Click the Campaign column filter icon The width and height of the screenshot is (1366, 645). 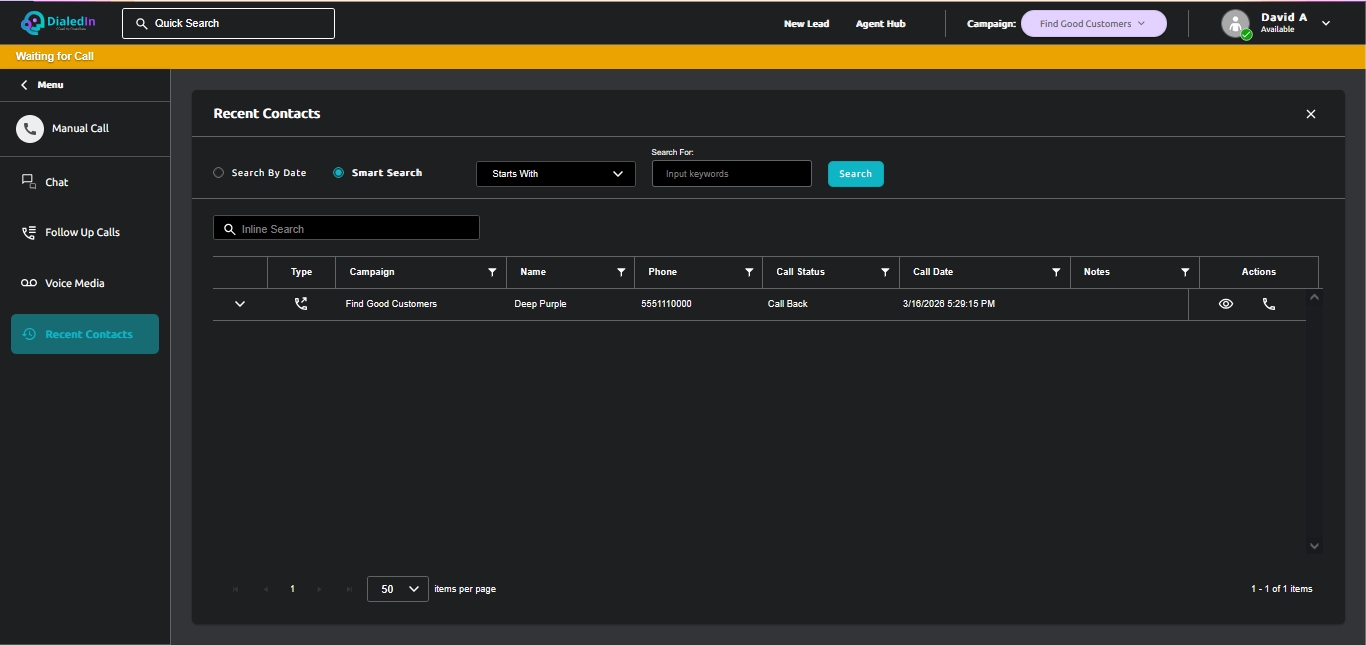(492, 272)
